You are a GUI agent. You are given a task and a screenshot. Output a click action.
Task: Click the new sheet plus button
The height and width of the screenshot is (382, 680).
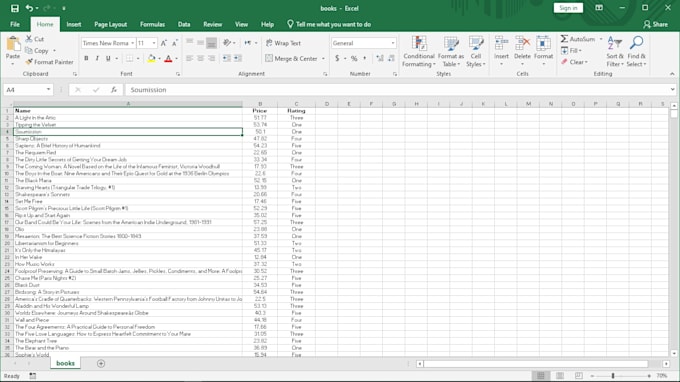click(x=101, y=363)
